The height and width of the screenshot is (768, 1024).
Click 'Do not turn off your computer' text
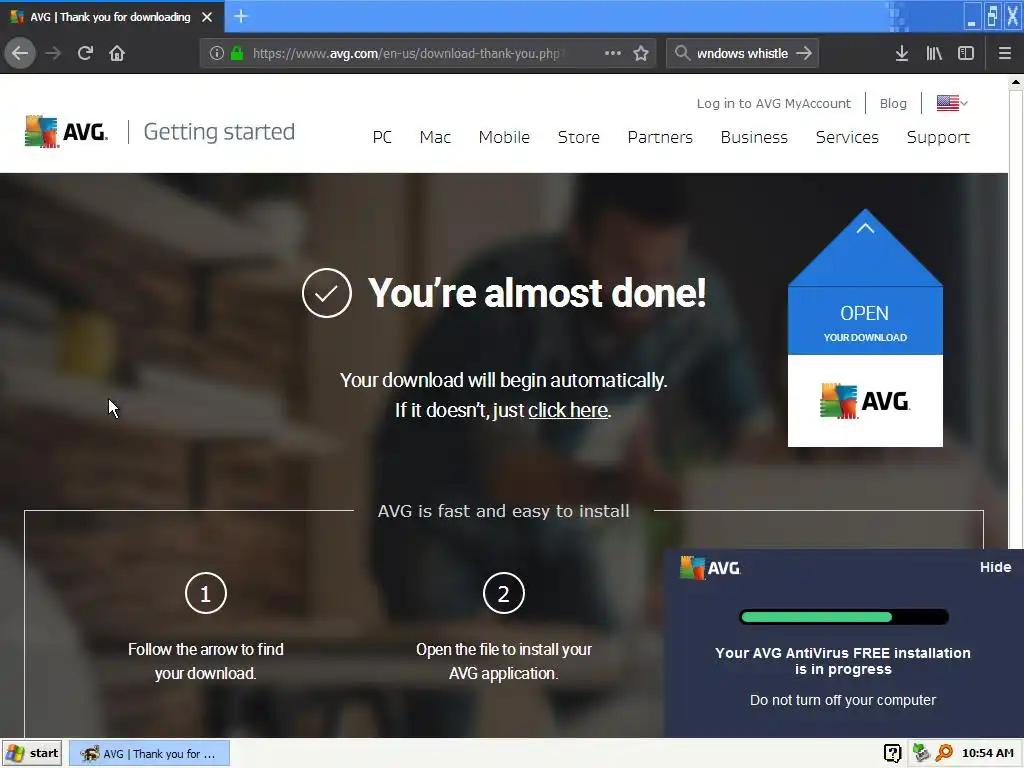pyautogui.click(x=842, y=700)
